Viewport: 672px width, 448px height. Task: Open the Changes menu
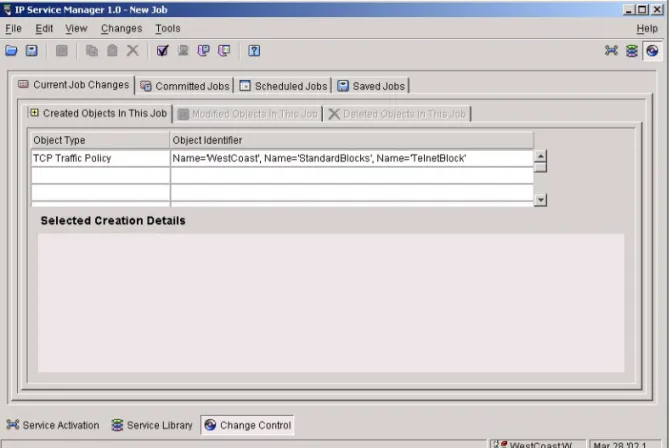121,28
